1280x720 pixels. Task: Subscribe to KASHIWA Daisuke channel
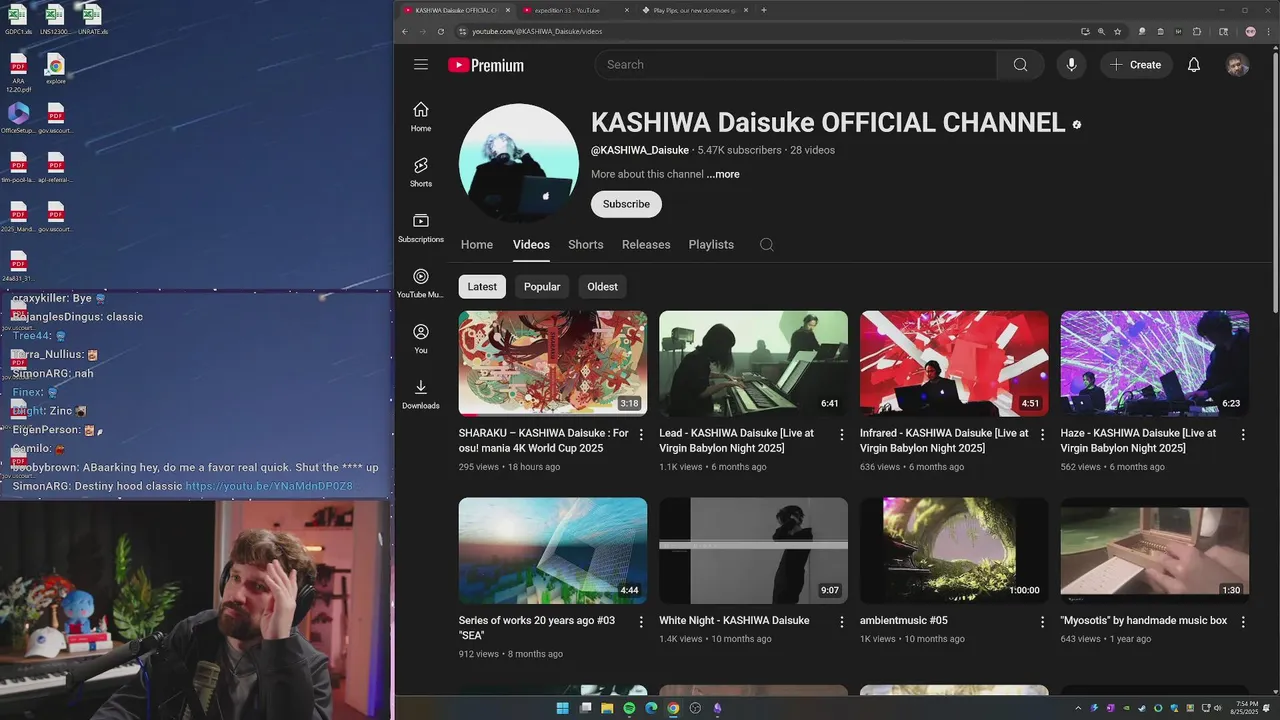click(626, 204)
